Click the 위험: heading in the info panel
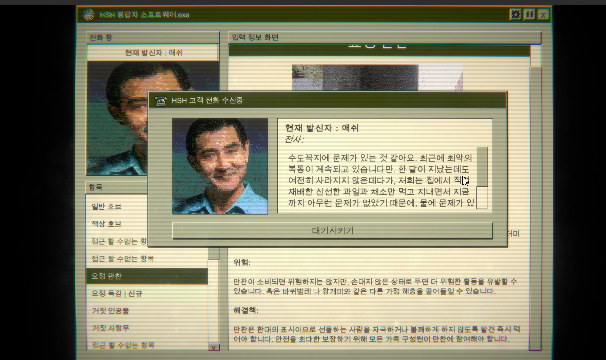The image size is (606, 360). click(242, 263)
